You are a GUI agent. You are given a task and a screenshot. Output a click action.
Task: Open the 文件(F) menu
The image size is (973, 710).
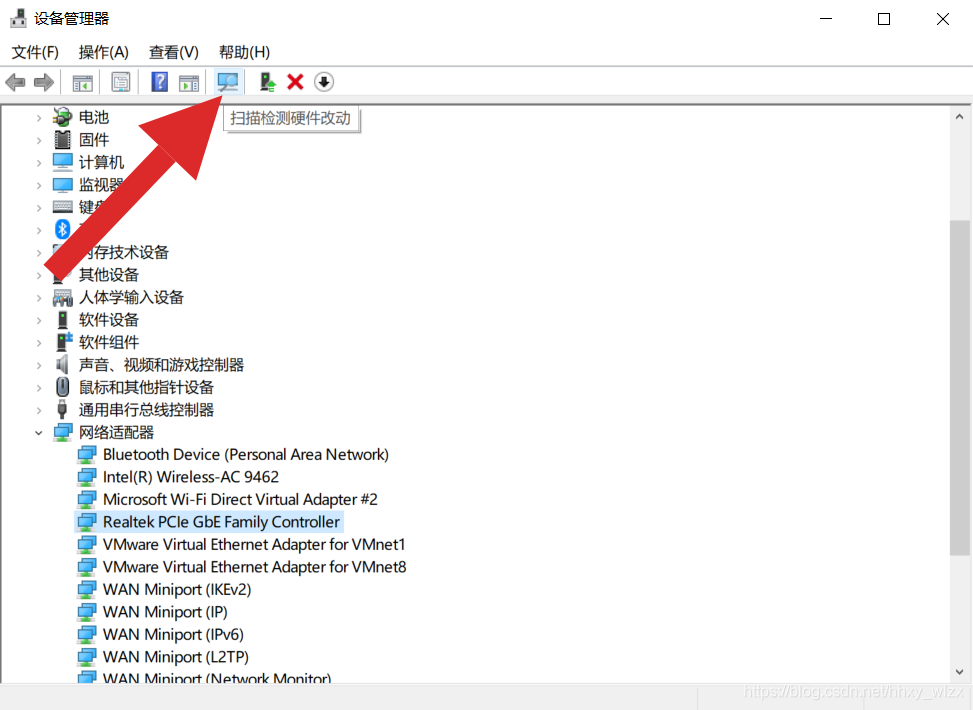point(35,52)
